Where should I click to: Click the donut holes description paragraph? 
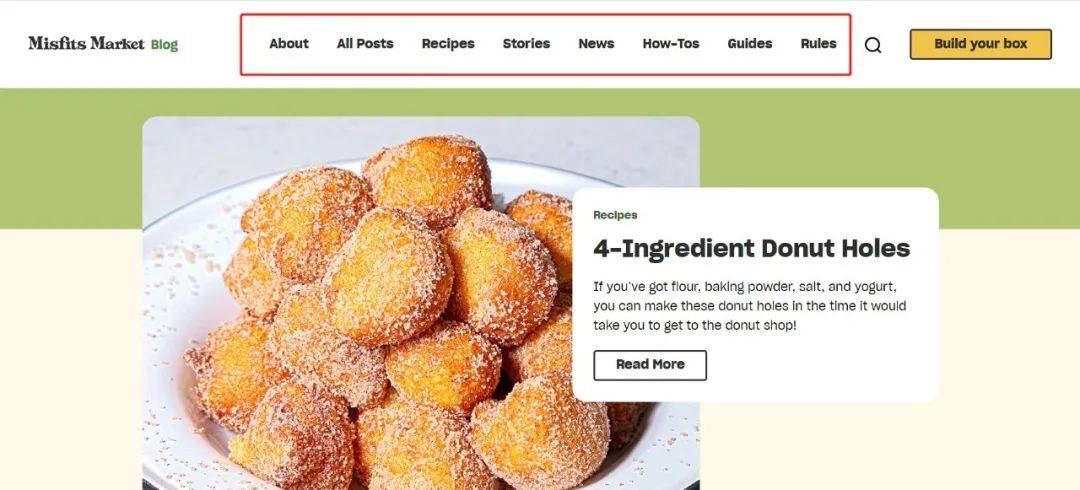click(749, 305)
